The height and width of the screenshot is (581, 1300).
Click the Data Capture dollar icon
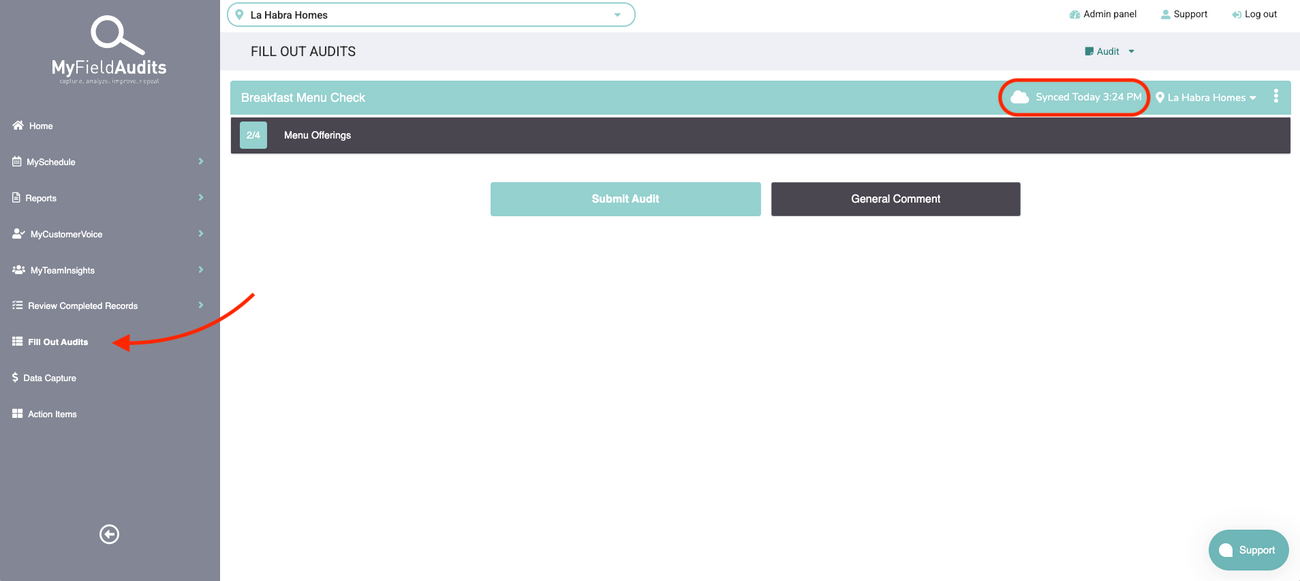tap(15, 378)
